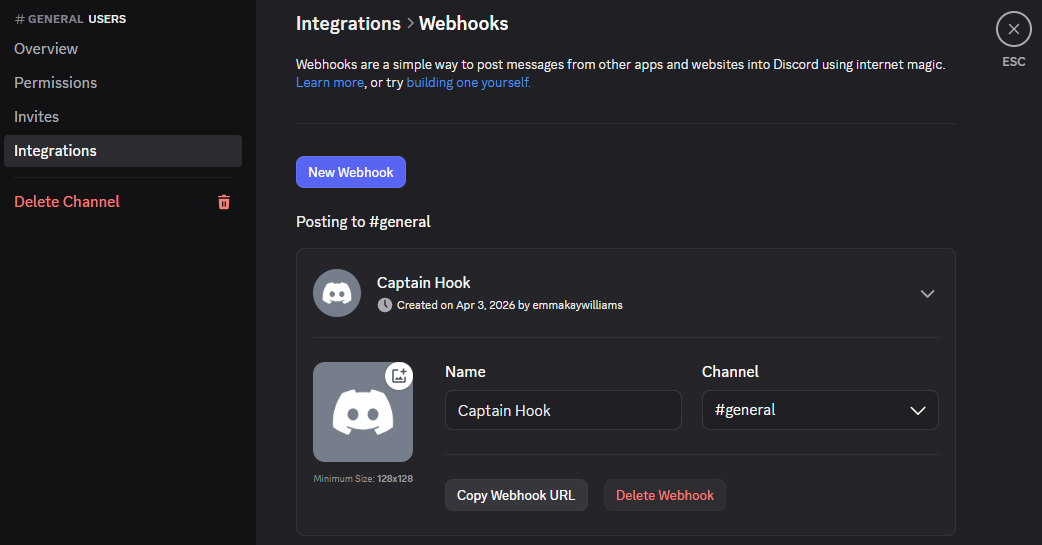Follow the Learn more link

[329, 83]
